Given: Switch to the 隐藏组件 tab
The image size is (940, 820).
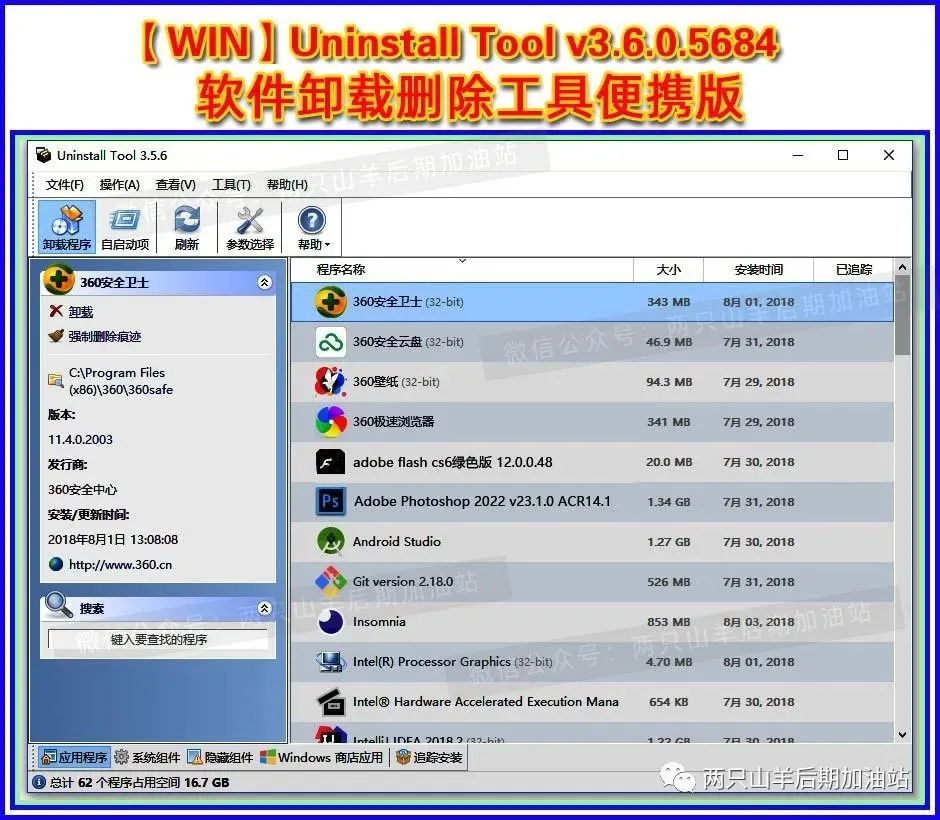Looking at the screenshot, I should point(220,758).
